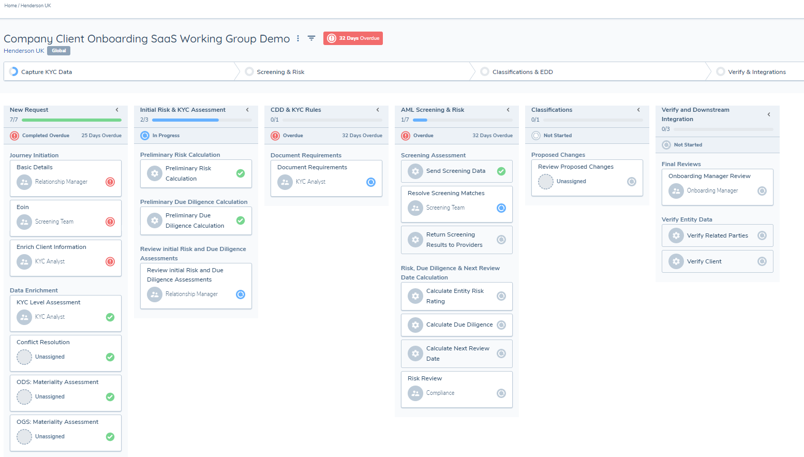Click the in-progress icon on Resolve Screening Matches
This screenshot has width=804, height=457.
point(501,208)
